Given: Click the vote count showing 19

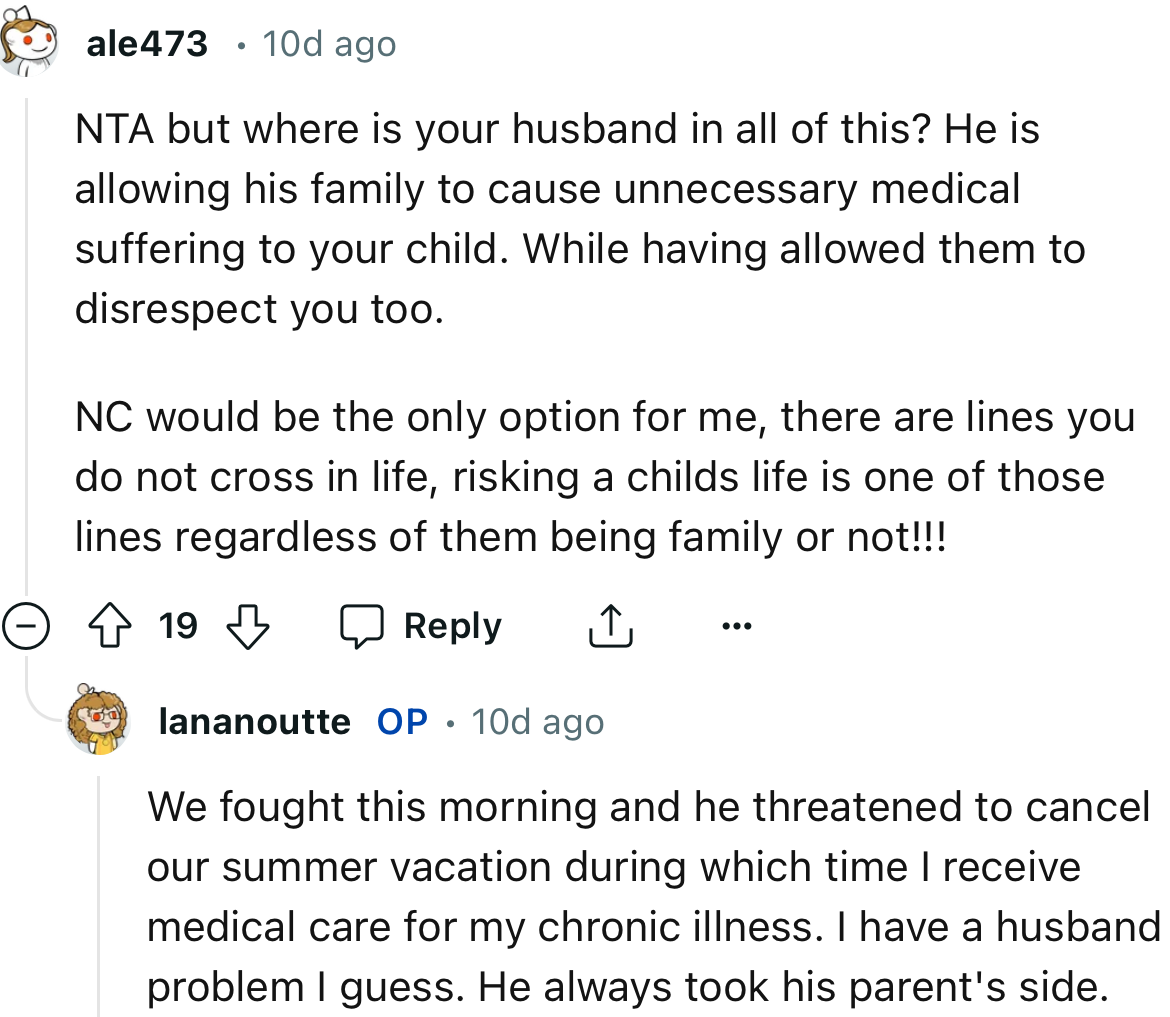Looking at the screenshot, I should click(180, 625).
